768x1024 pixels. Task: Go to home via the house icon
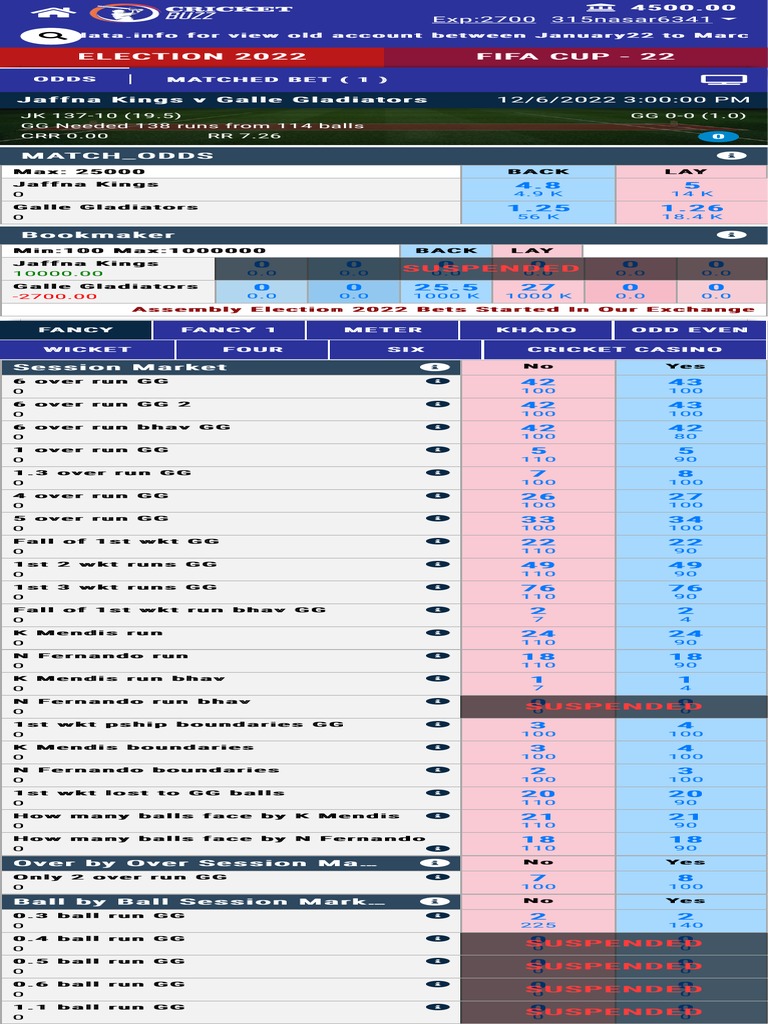[x=53, y=11]
